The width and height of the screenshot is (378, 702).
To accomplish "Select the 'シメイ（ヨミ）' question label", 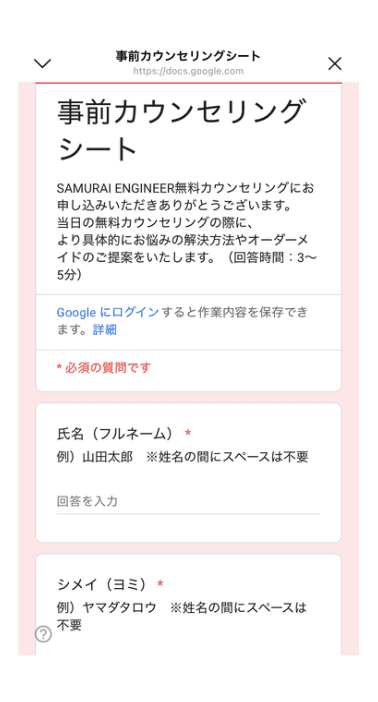I will click(x=102, y=584).
